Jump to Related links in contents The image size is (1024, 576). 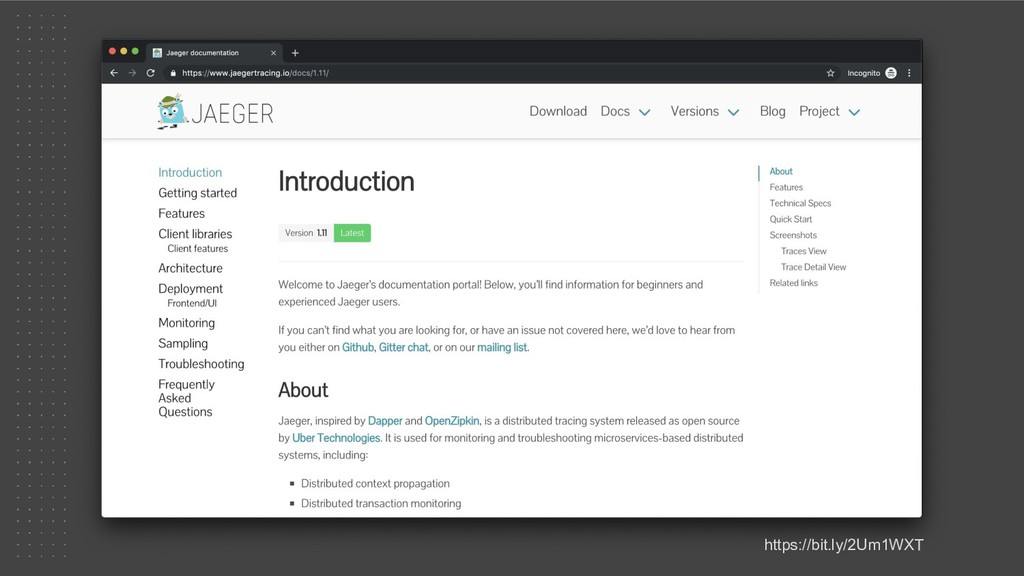pyautogui.click(x=793, y=283)
